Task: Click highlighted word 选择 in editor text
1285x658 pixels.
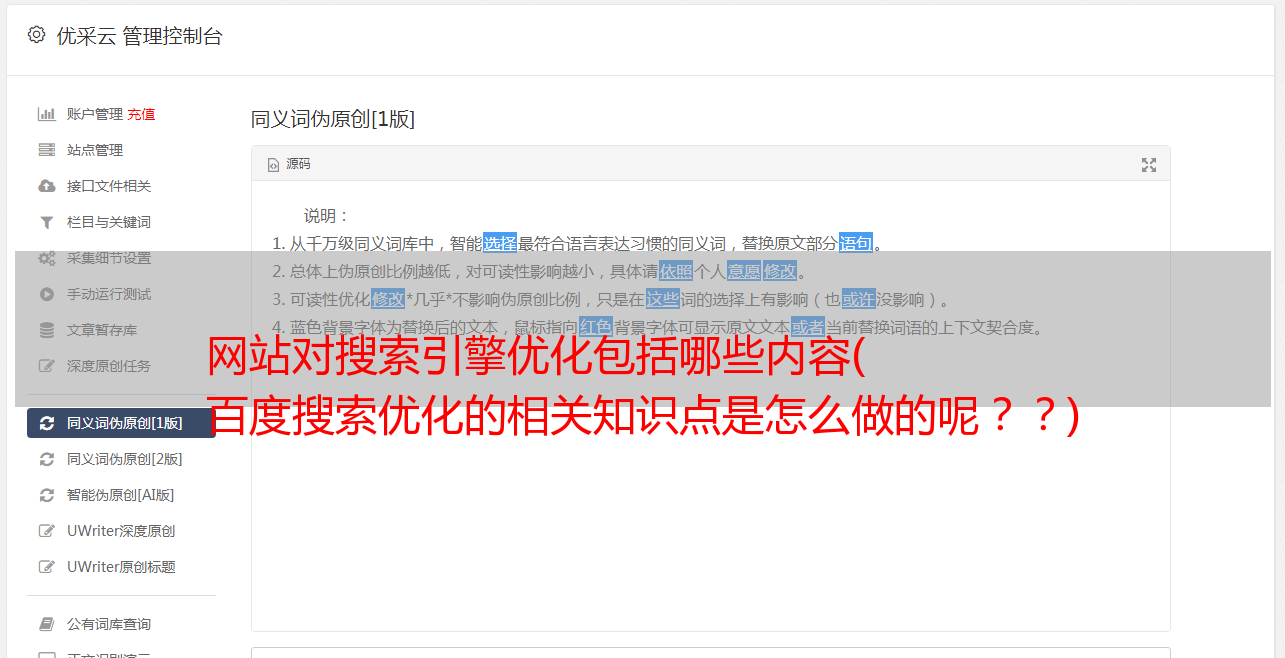Action: click(x=500, y=243)
